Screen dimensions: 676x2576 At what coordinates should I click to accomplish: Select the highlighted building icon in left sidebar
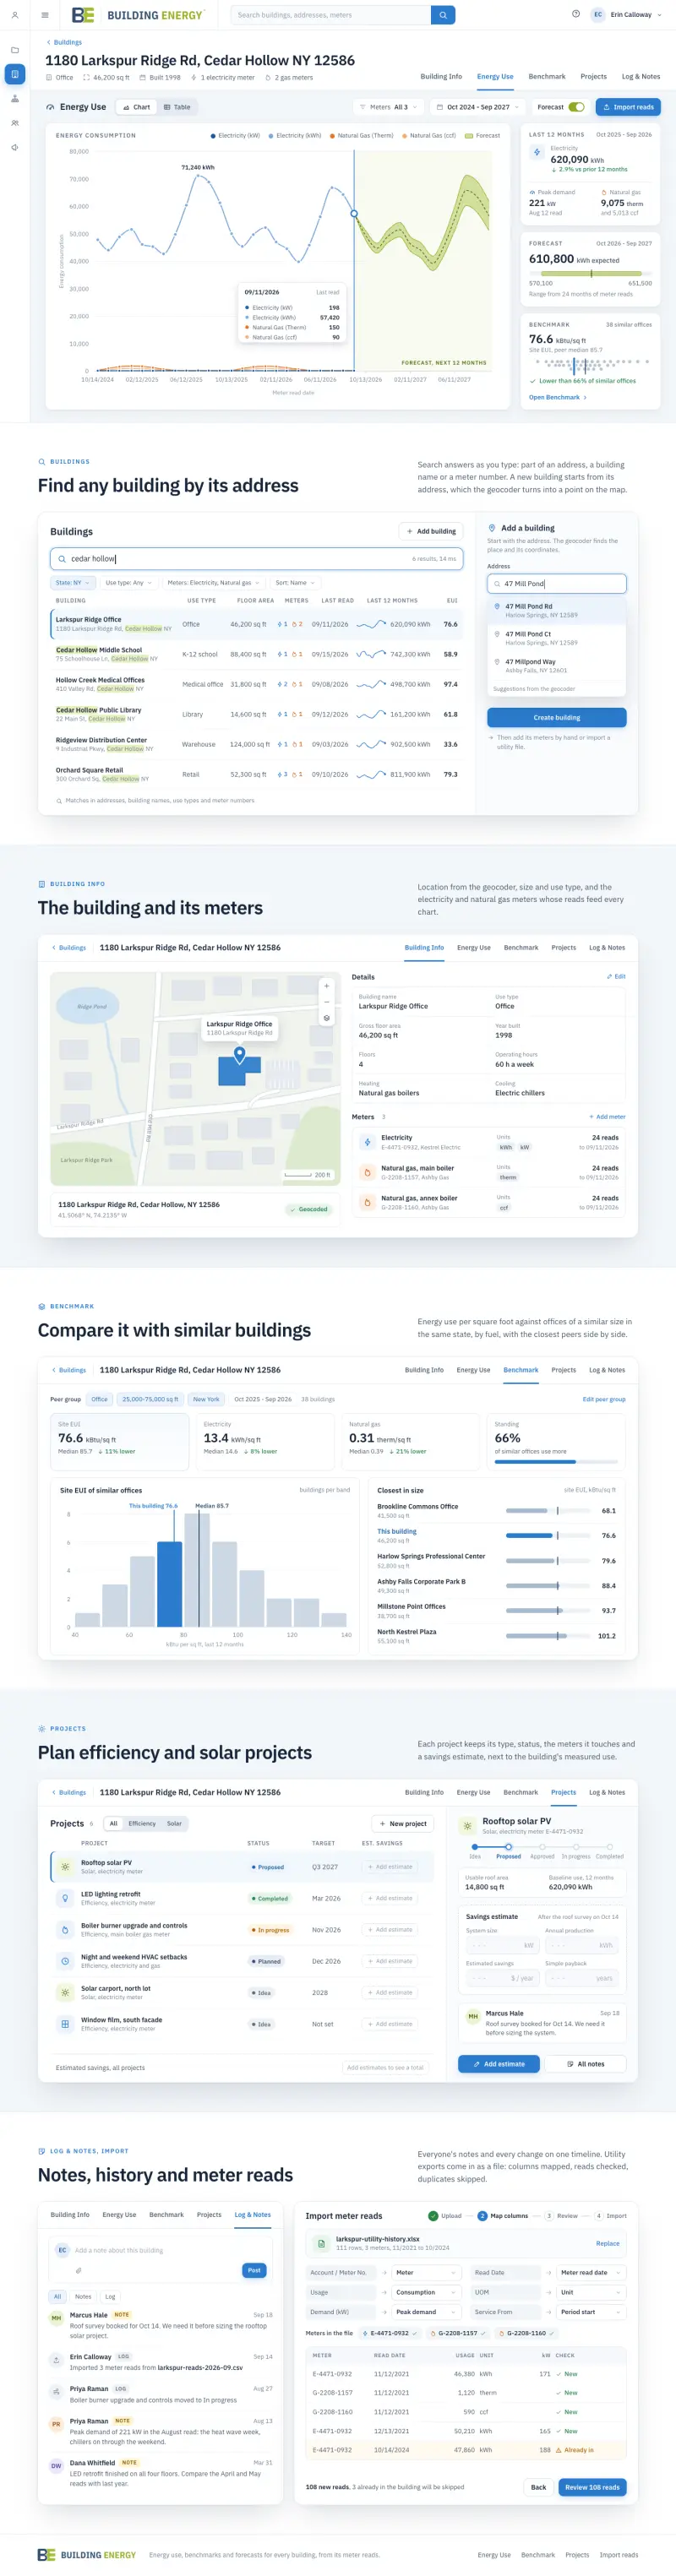pos(15,74)
